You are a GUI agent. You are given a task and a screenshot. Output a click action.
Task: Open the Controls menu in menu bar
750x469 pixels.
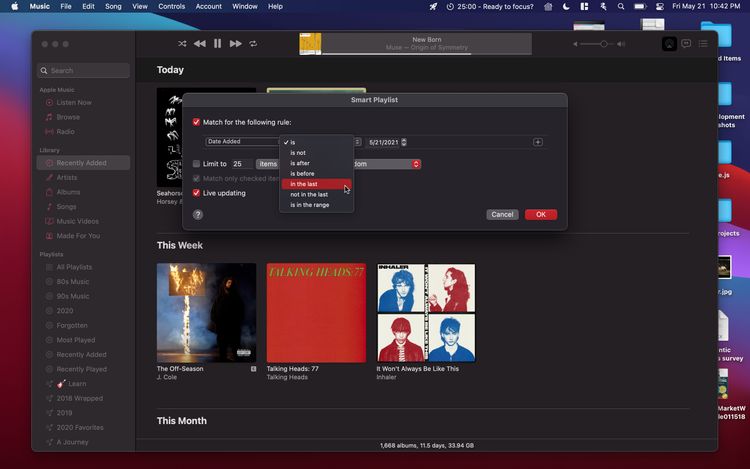click(171, 6)
